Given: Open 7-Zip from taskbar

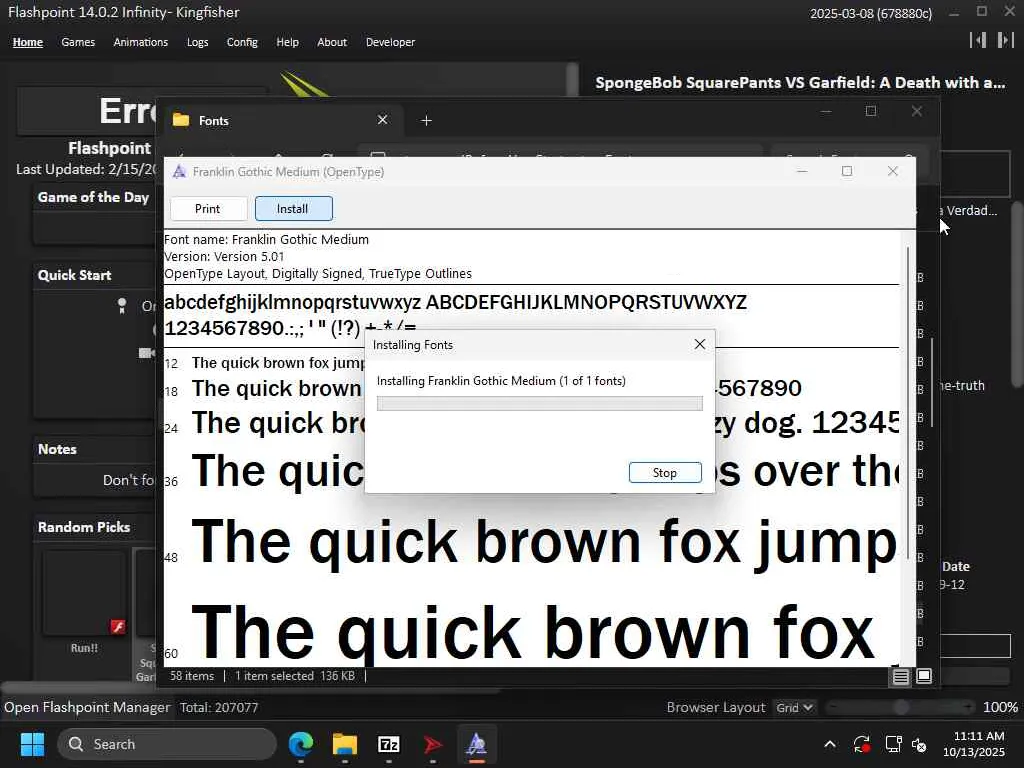Looking at the screenshot, I should [x=389, y=744].
